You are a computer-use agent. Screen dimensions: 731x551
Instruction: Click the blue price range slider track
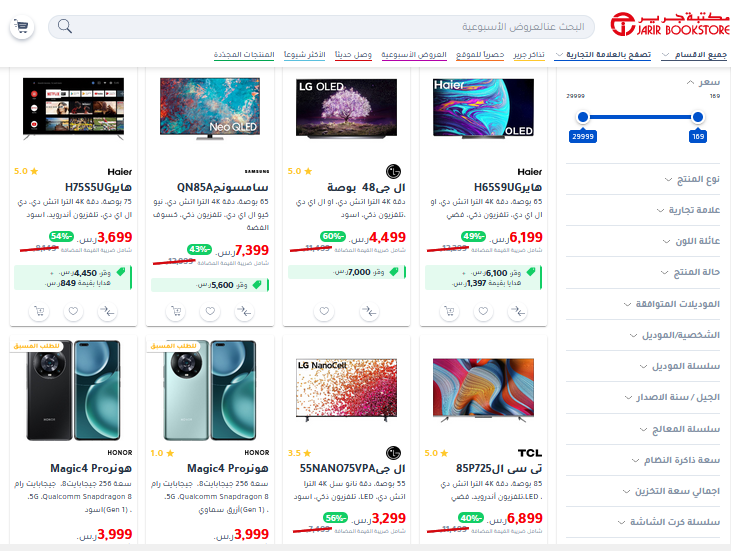point(640,117)
